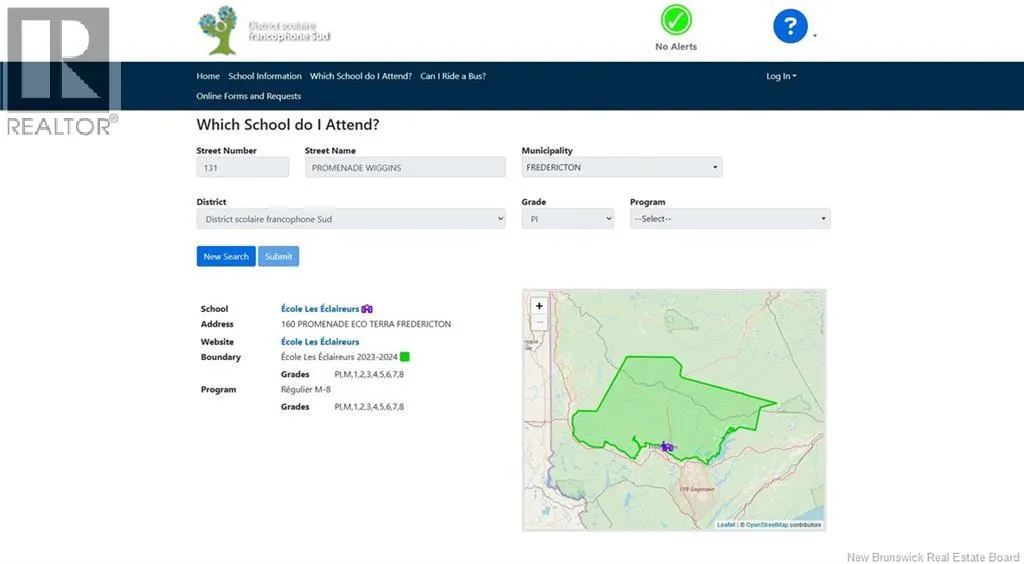
Task: Zoom in on the map with plus button
Action: (539, 306)
